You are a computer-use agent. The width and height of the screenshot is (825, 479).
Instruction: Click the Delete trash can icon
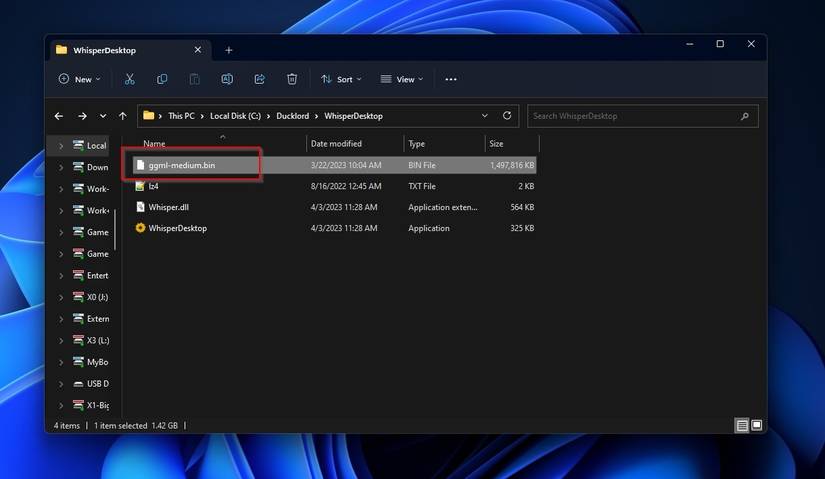[292, 79]
